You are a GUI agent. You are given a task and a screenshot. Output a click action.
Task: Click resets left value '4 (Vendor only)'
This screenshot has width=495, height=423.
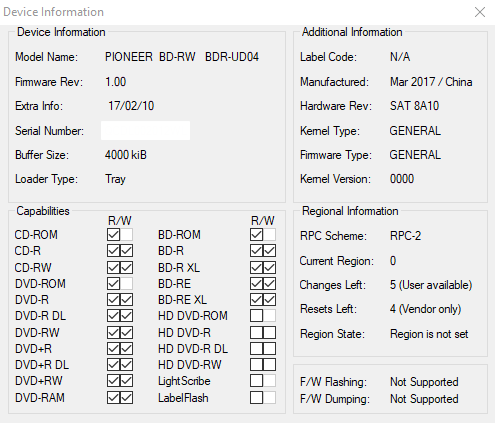[x=425, y=309]
